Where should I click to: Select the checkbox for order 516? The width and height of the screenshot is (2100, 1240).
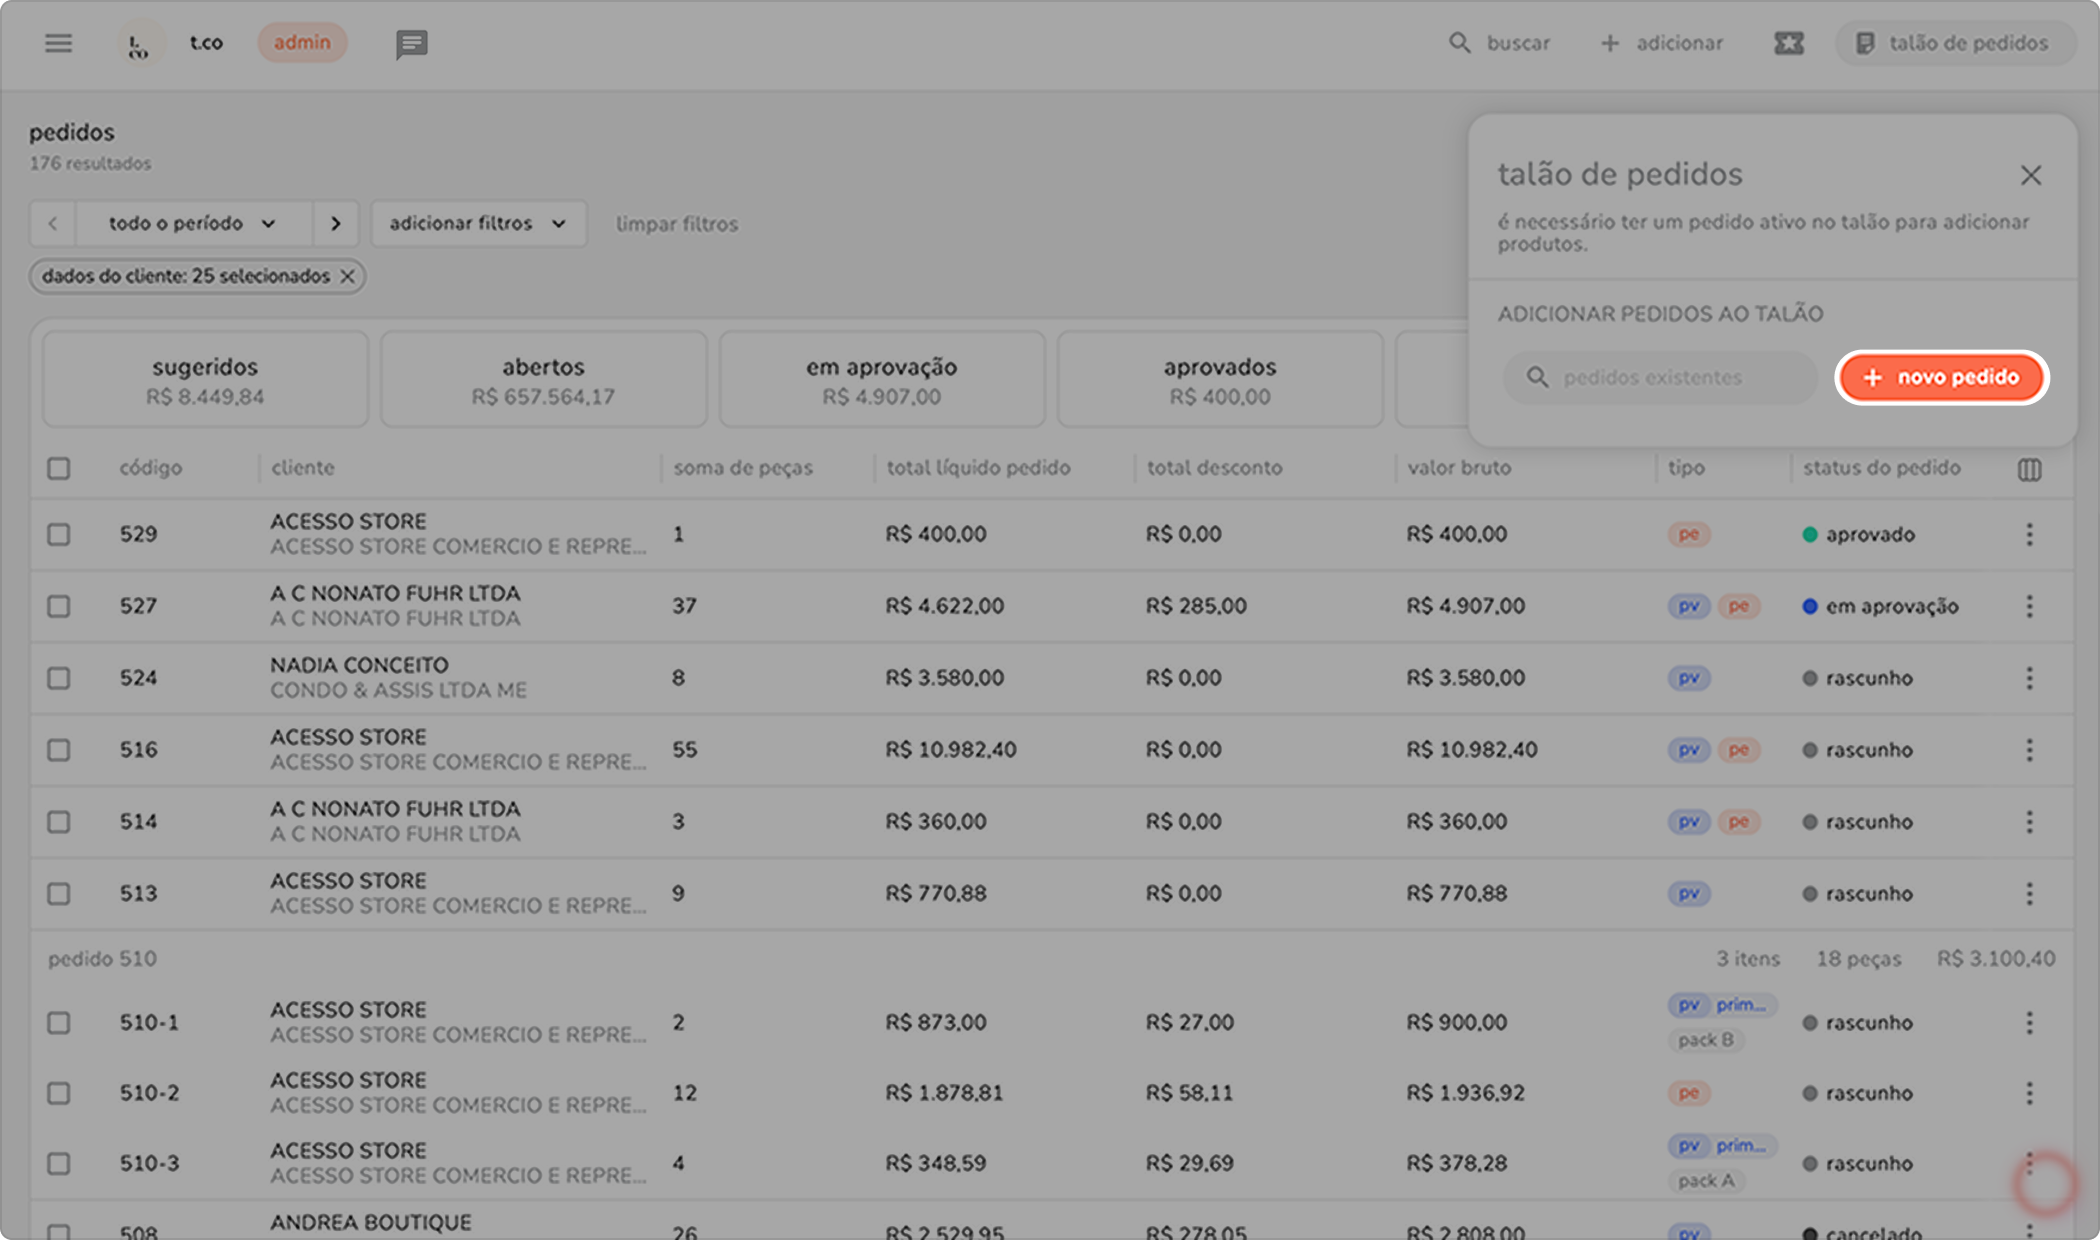pos(59,750)
